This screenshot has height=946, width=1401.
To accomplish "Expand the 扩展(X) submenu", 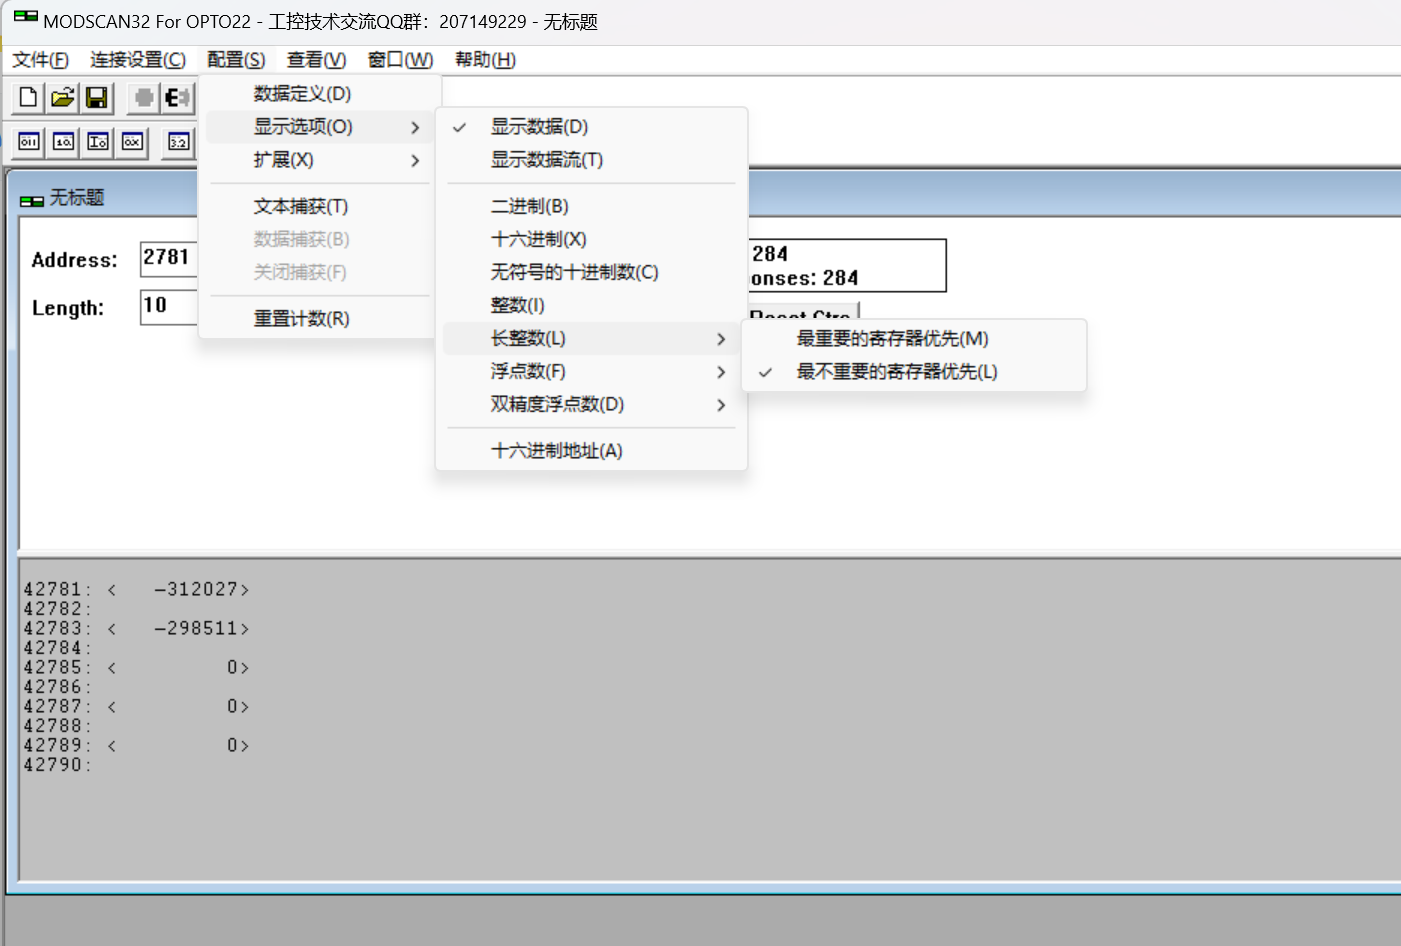I will click(x=319, y=160).
